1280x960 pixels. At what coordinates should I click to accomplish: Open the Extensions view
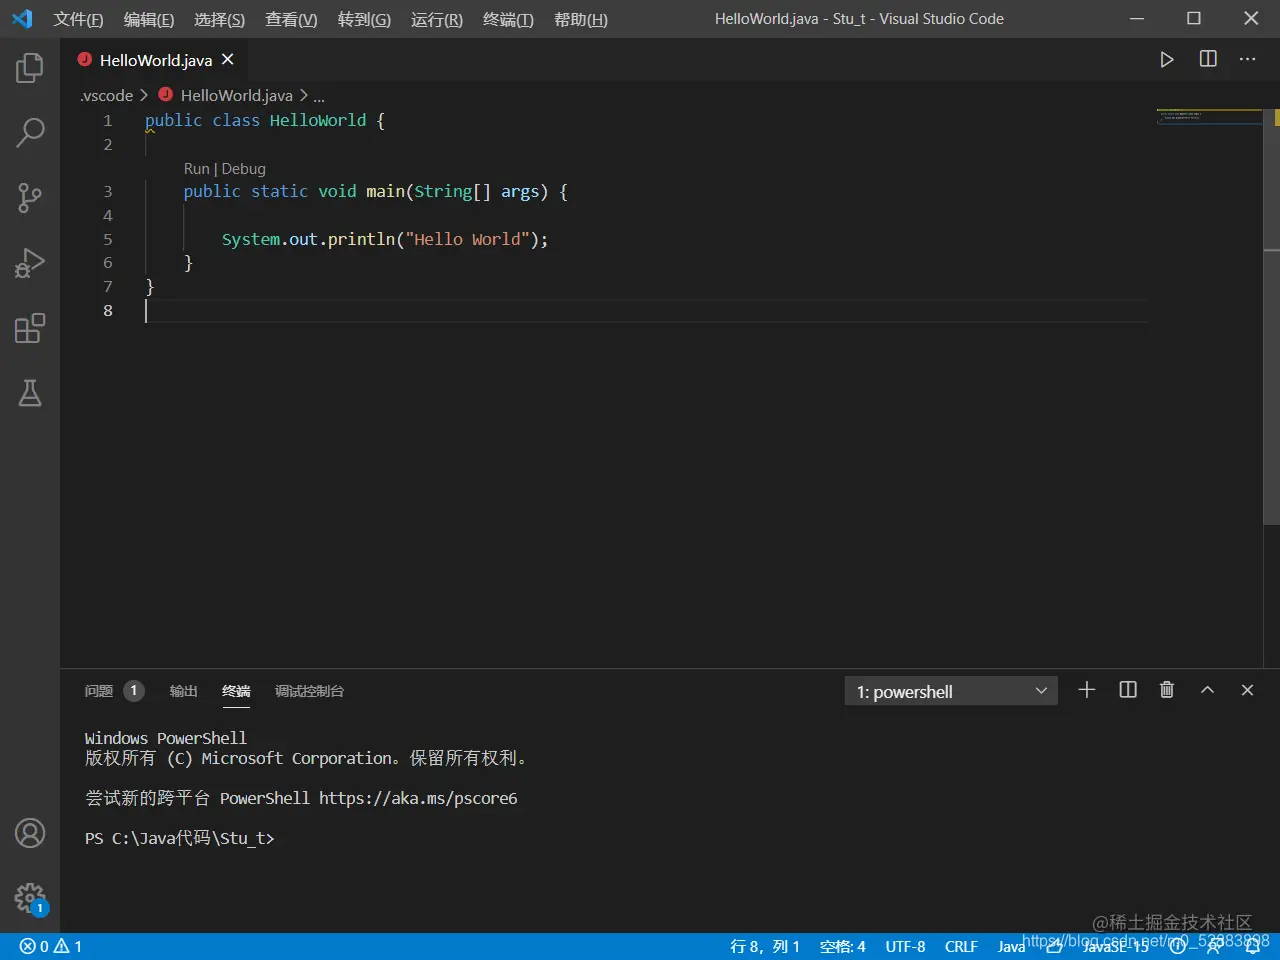[x=30, y=328]
